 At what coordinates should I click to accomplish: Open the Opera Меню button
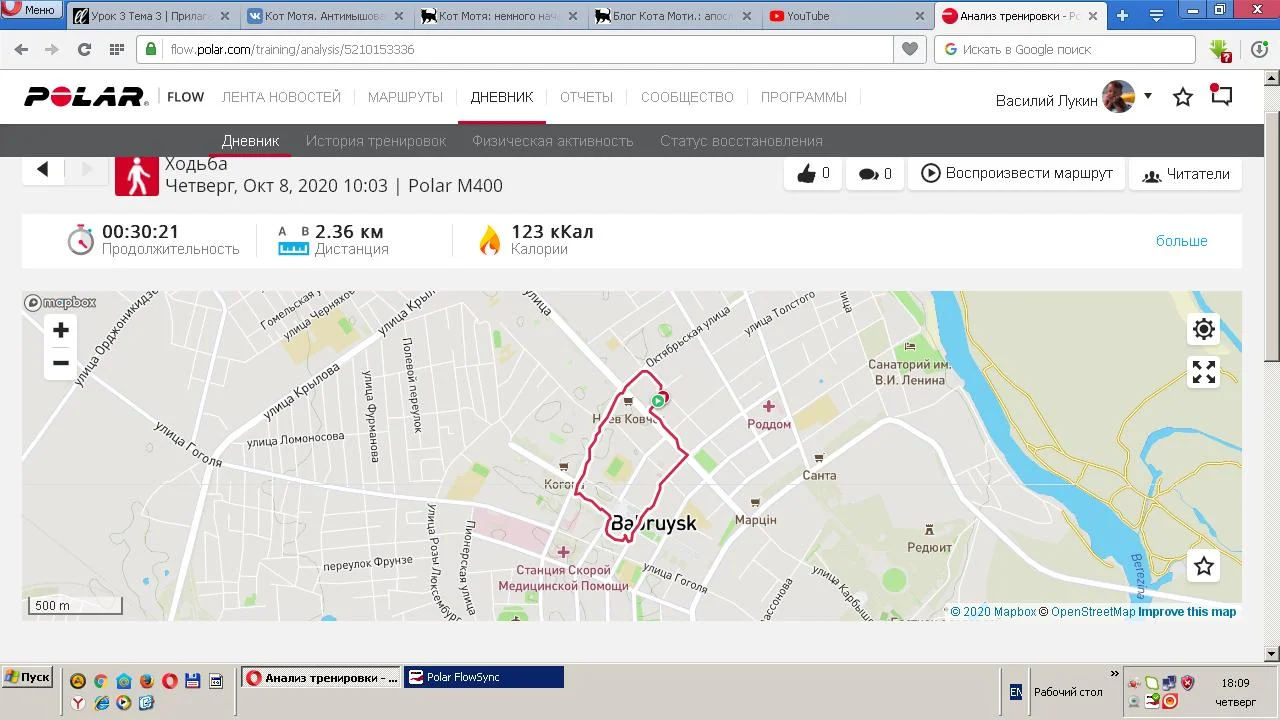(x=30, y=10)
